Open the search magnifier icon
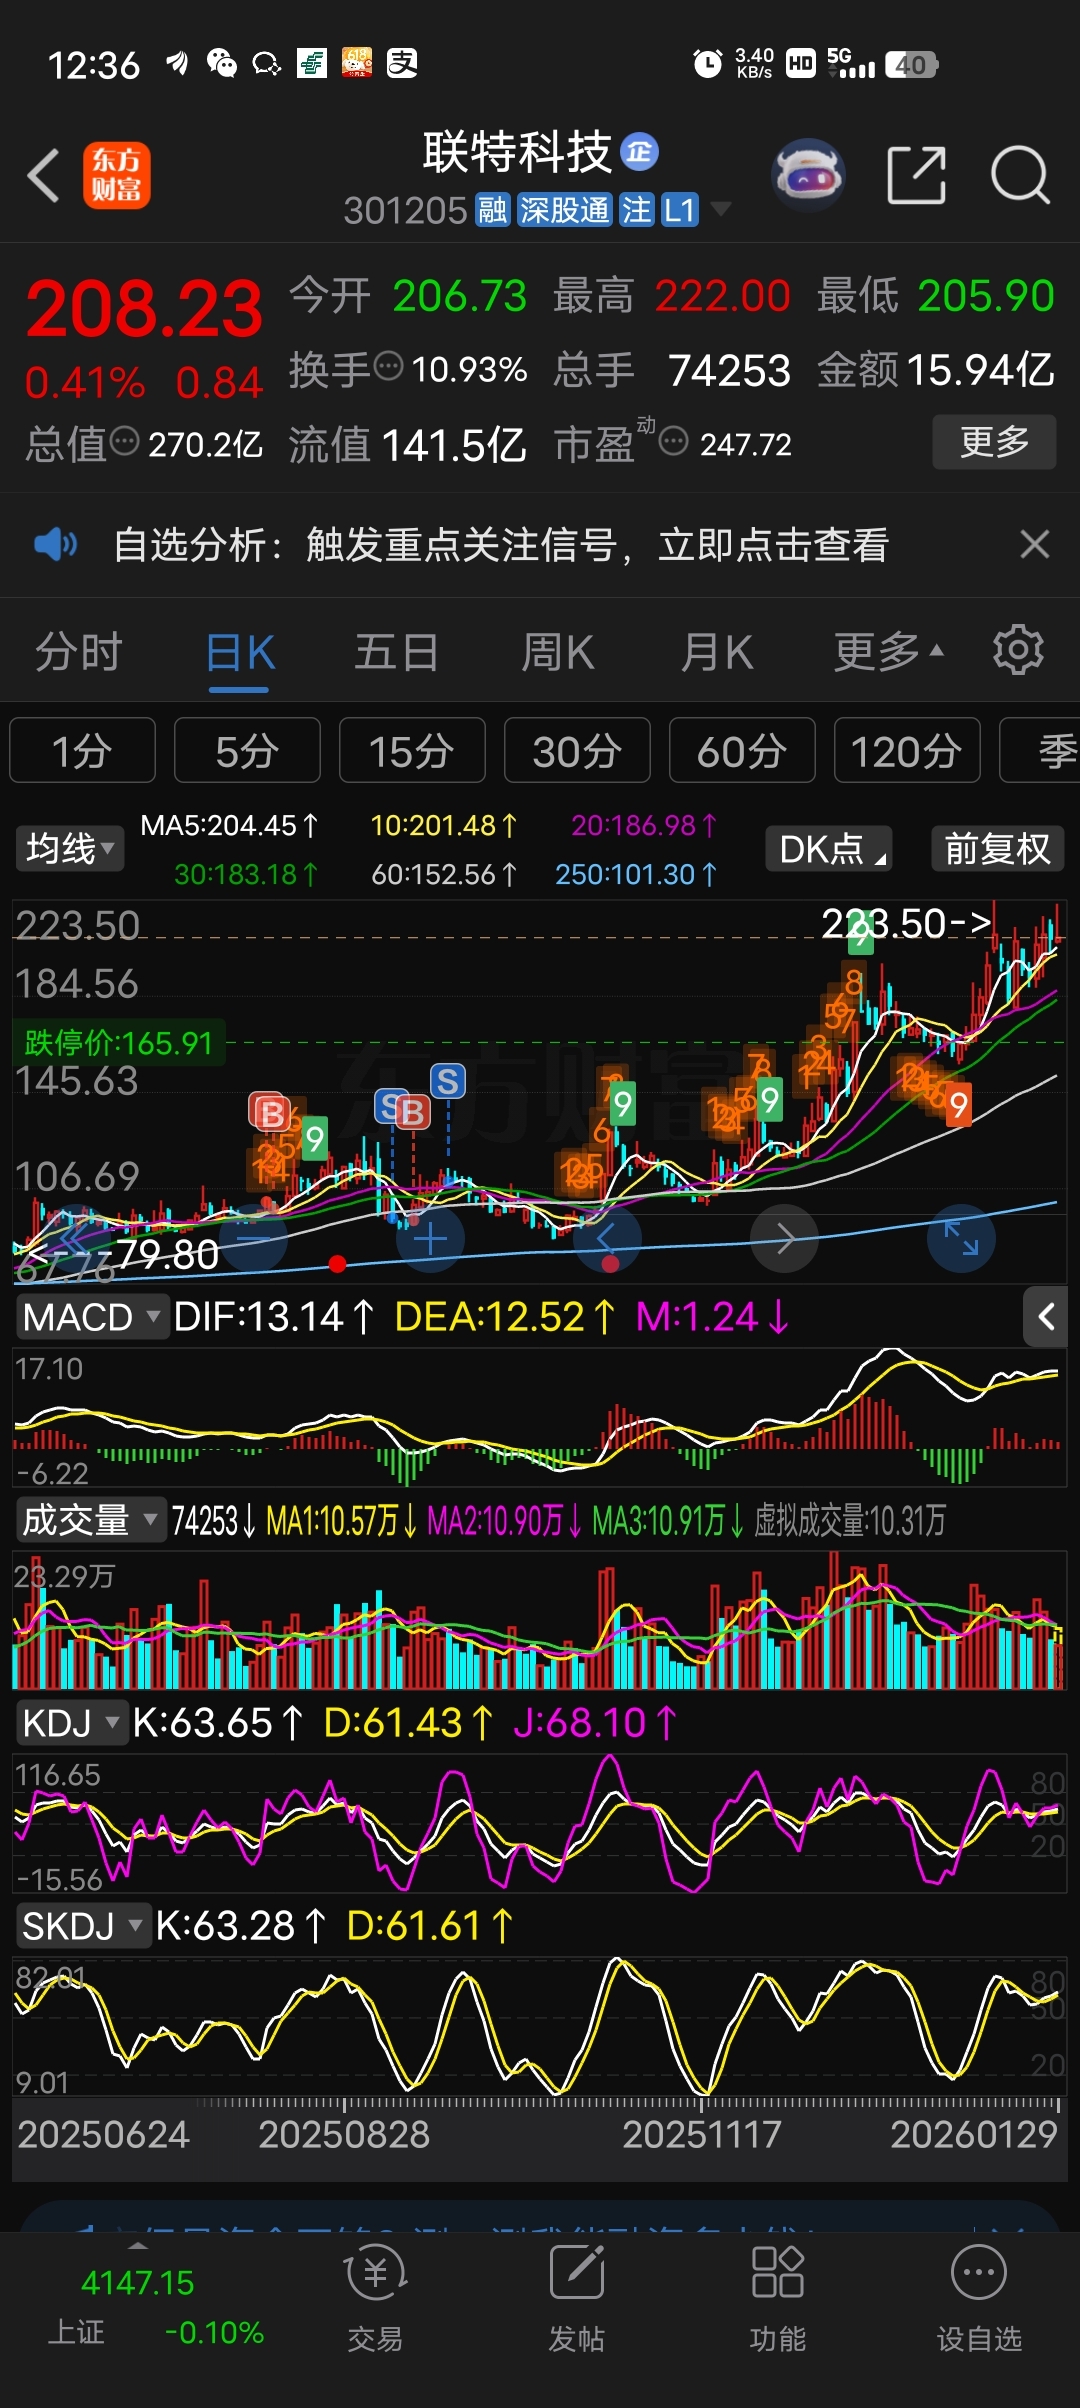The width and height of the screenshot is (1080, 2408). pyautogui.click(x=1020, y=176)
